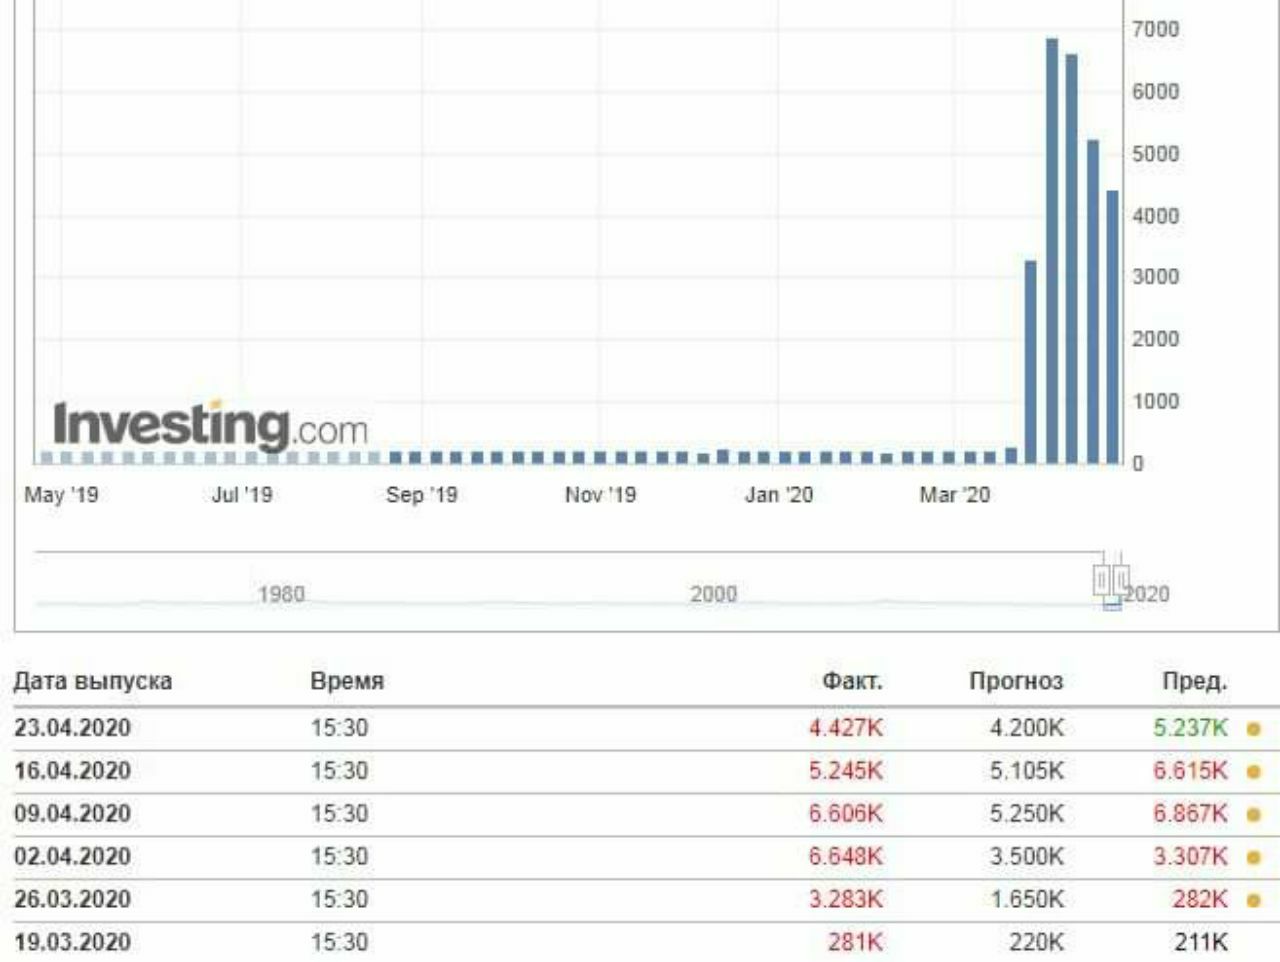Click the yellow revision dot in the 26.03.2020 row
1280x962 pixels.
(x=1253, y=901)
